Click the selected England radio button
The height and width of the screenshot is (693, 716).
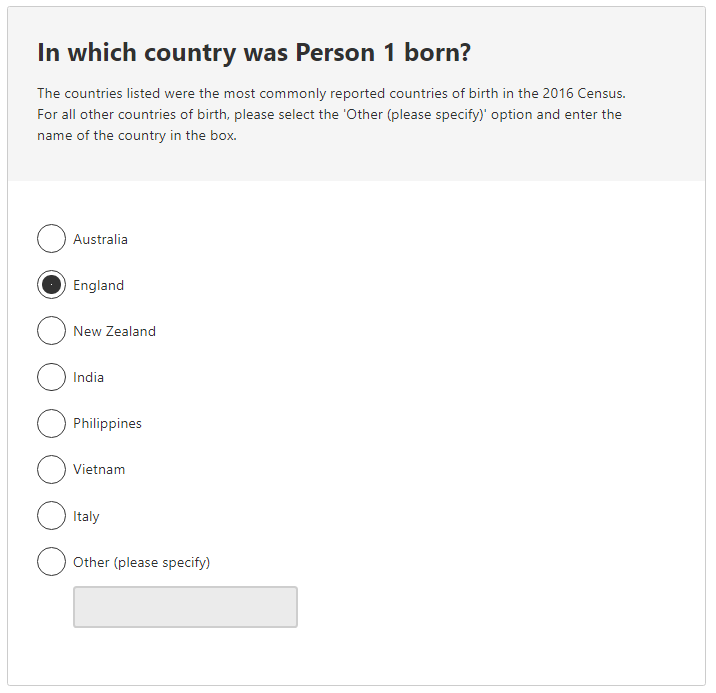pyautogui.click(x=51, y=285)
